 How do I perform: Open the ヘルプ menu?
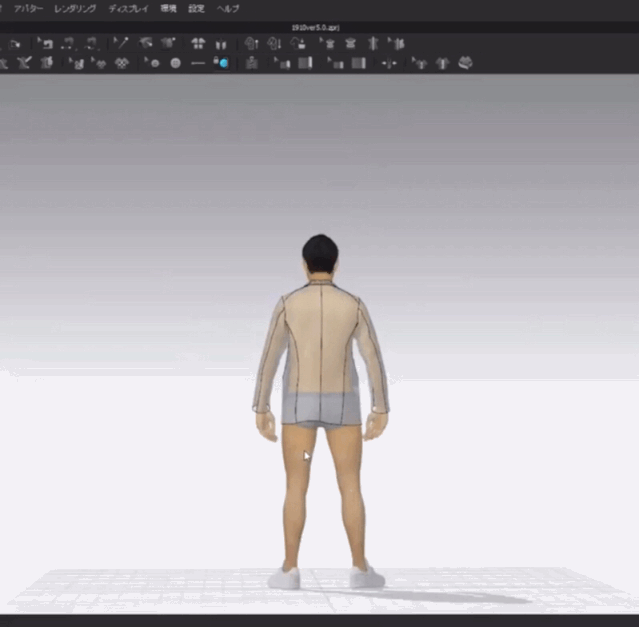(228, 9)
